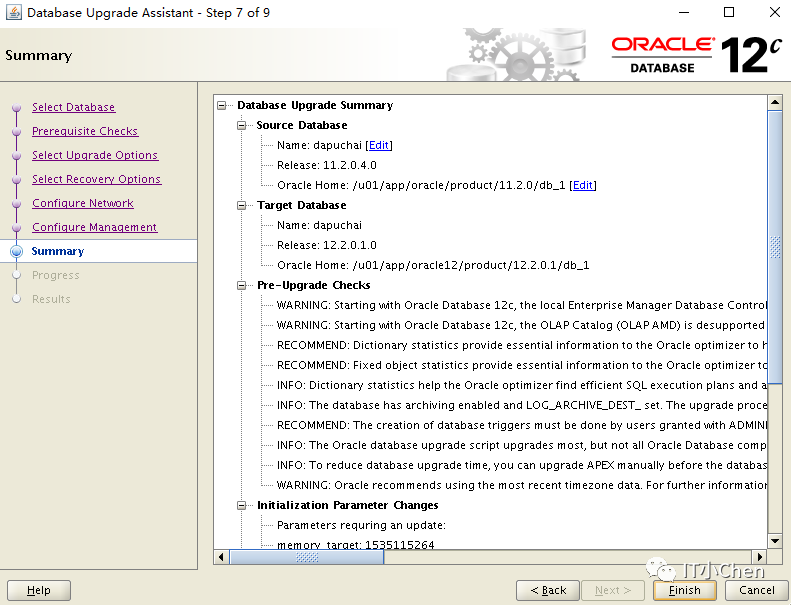Click horizontal scrollbar right arrow
This screenshot has height=605, width=791.
click(x=760, y=557)
